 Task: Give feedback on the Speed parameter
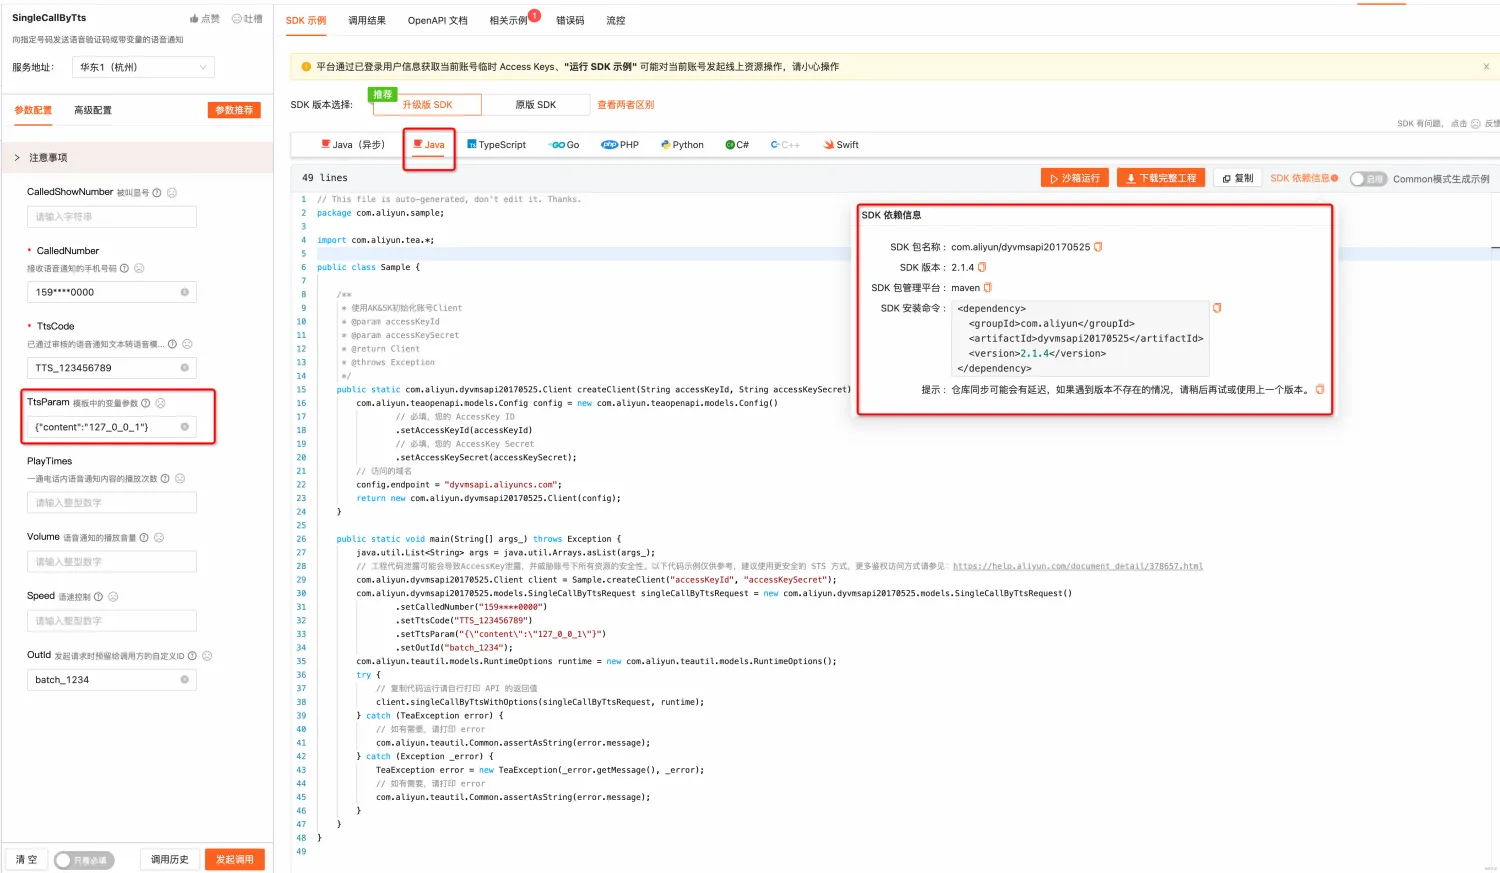(x=113, y=597)
